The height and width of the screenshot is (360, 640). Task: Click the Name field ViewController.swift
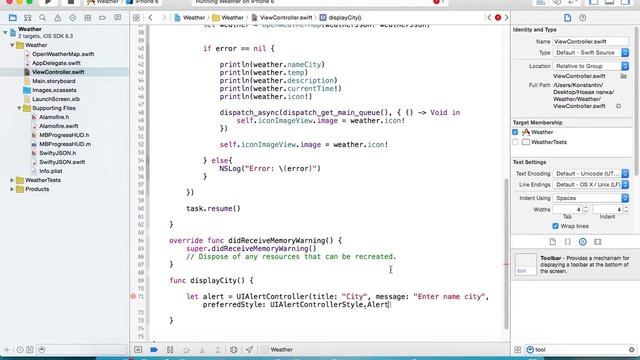[590, 41]
